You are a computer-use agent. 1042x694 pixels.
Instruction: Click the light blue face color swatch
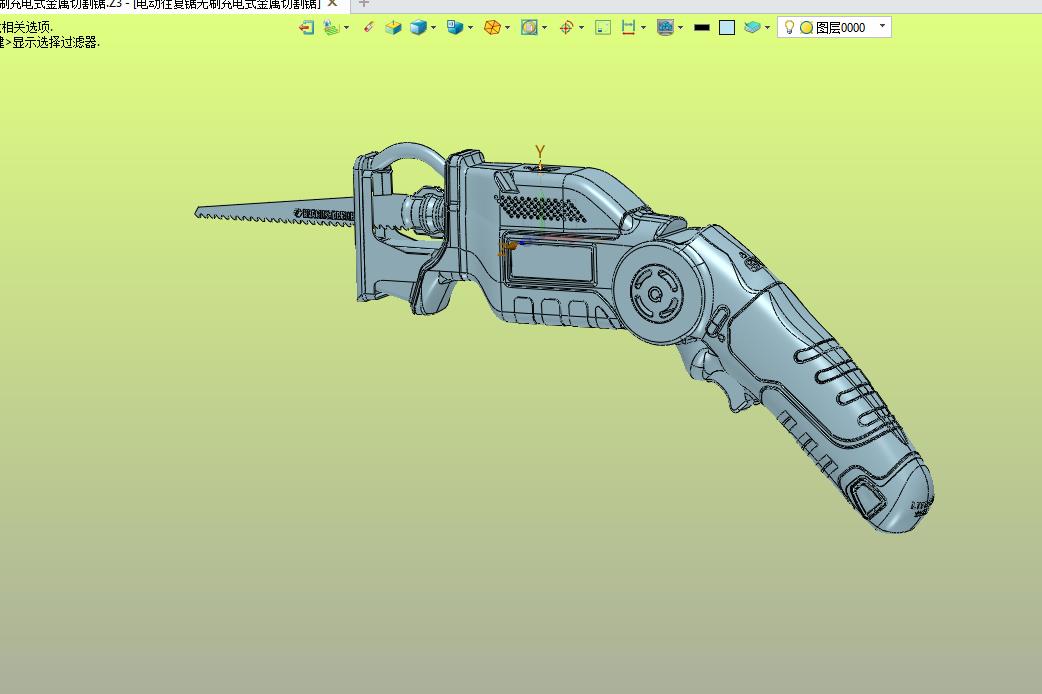point(727,27)
